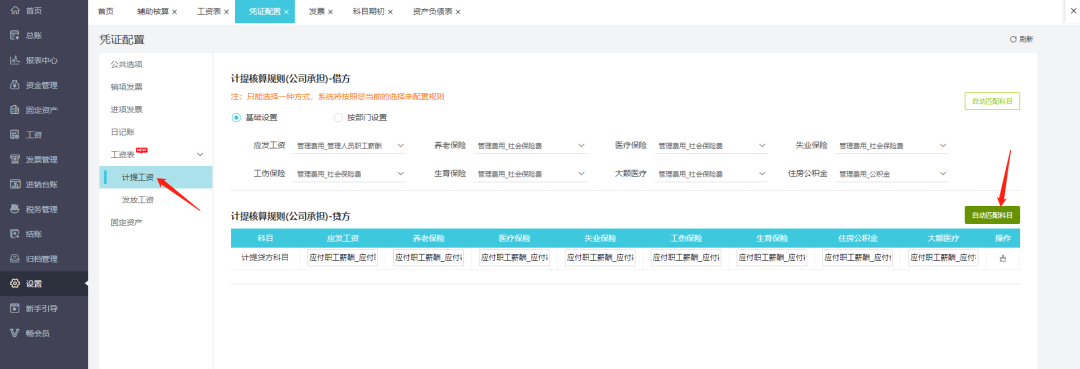The image size is (1080, 369).
Task: Select 计提工资 under 工资表
Action: click(x=156, y=177)
